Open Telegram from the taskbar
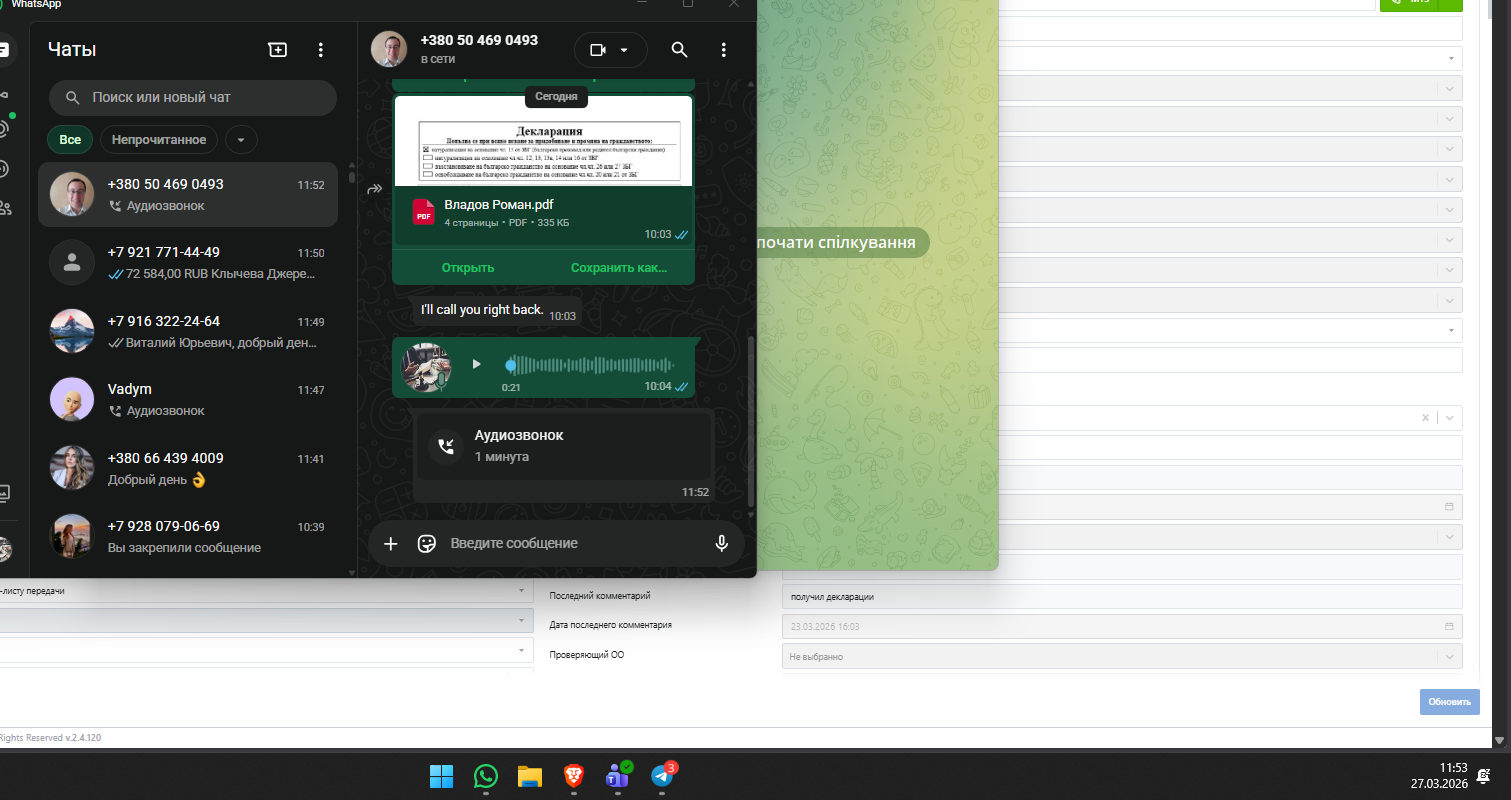1511x800 pixels. 662,776
